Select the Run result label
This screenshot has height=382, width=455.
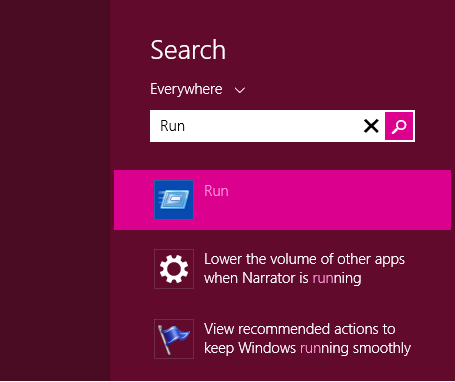pyautogui.click(x=216, y=191)
